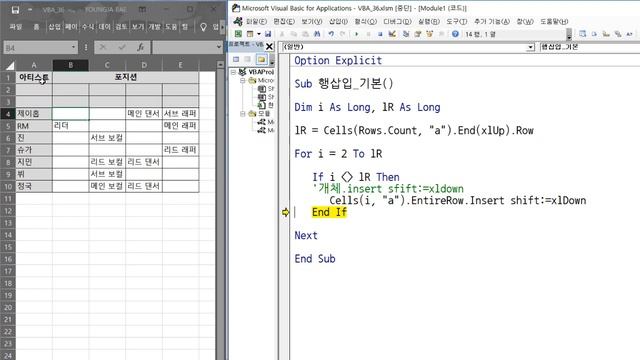Open the 도움말(H) menu in VBA editor
Image resolution: width=640 pixels, height=360 pixels.
tap(554, 21)
